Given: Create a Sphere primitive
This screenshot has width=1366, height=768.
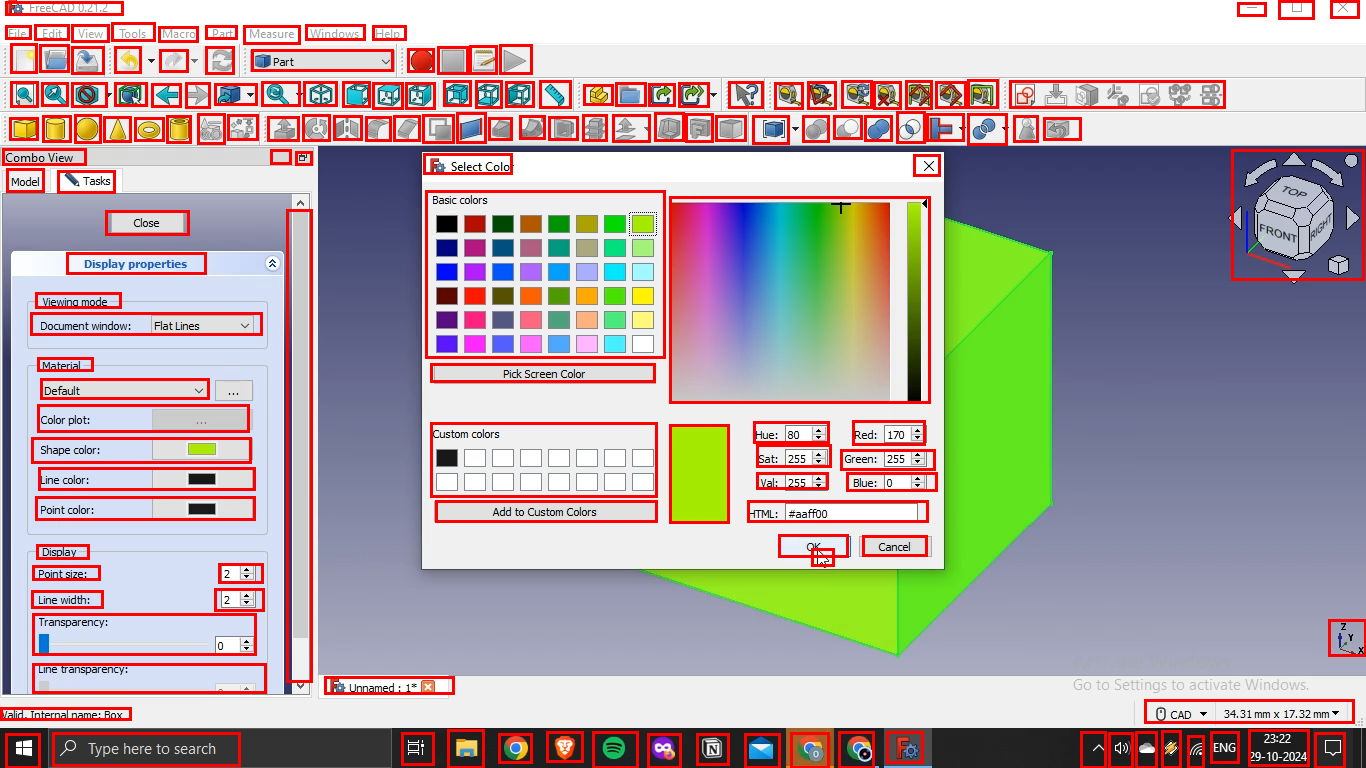Looking at the screenshot, I should [88, 128].
